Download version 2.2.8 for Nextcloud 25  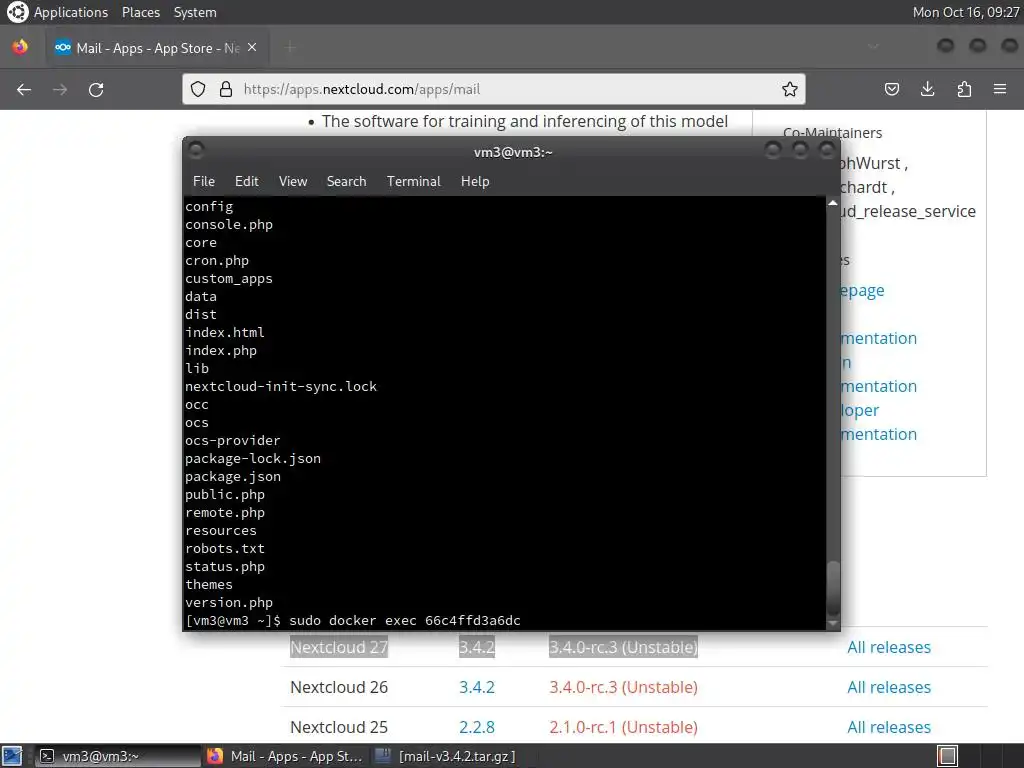click(x=477, y=727)
